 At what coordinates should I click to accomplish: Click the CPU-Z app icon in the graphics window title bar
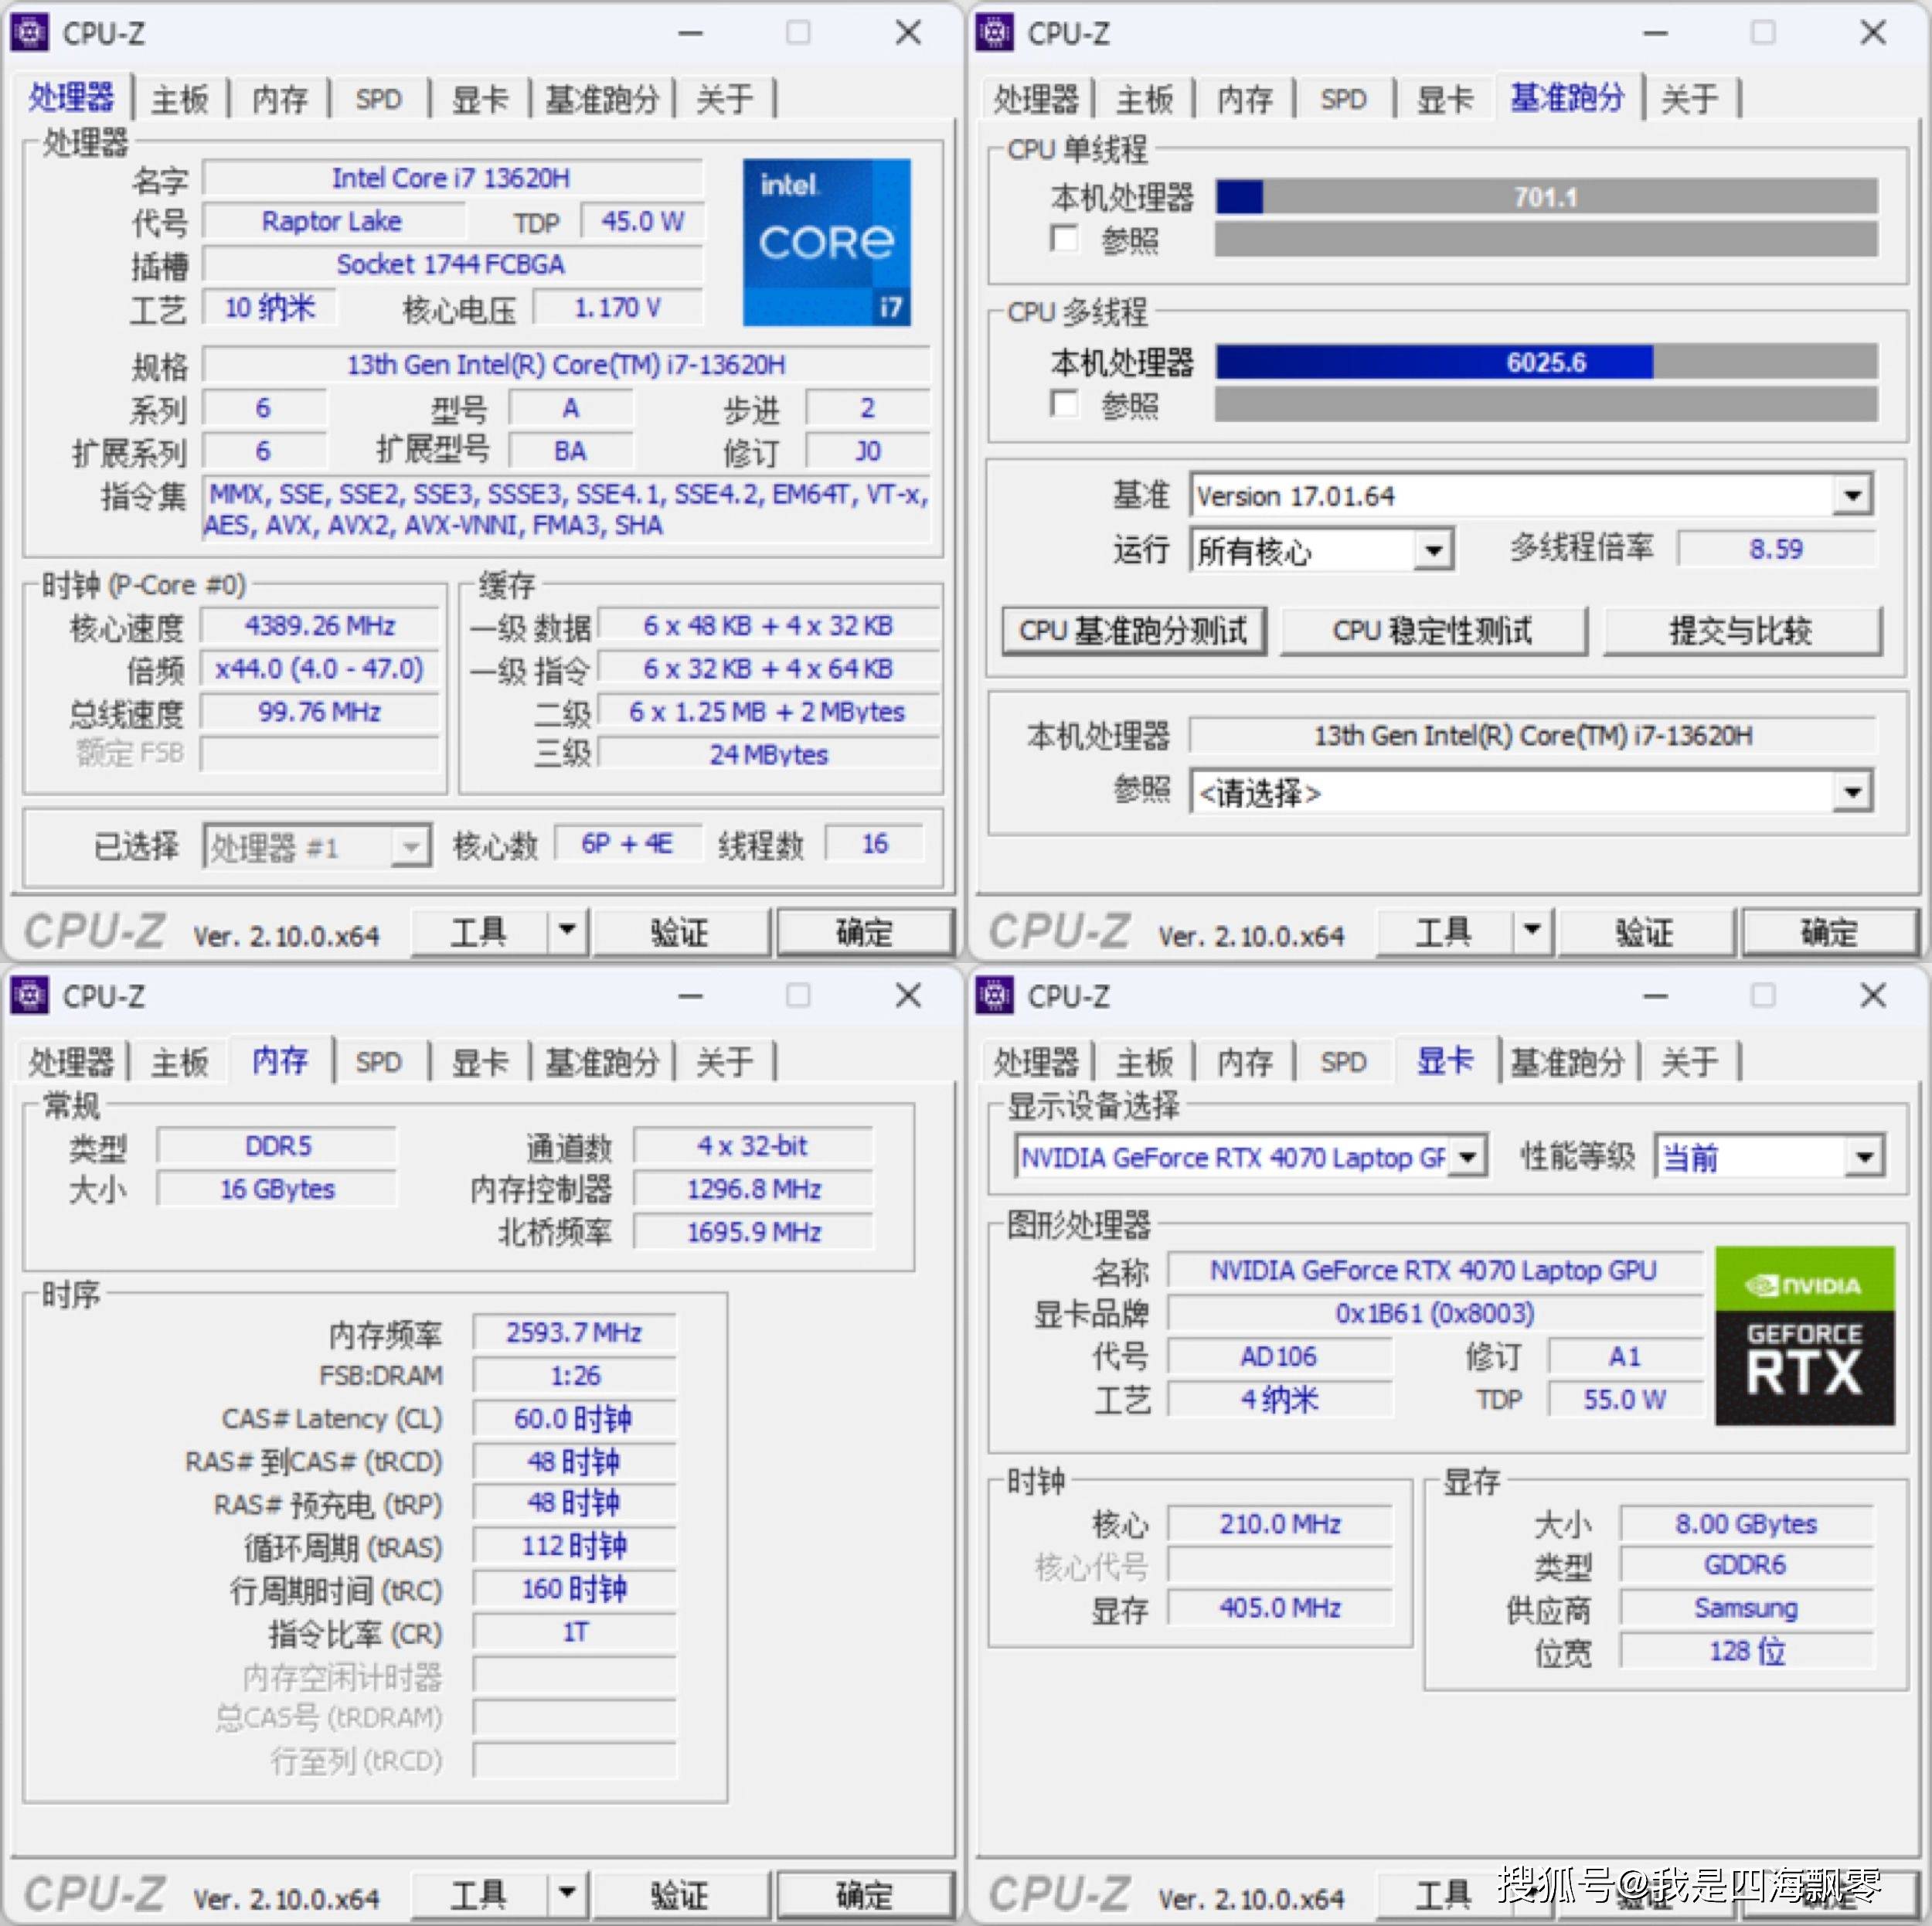[x=994, y=996]
